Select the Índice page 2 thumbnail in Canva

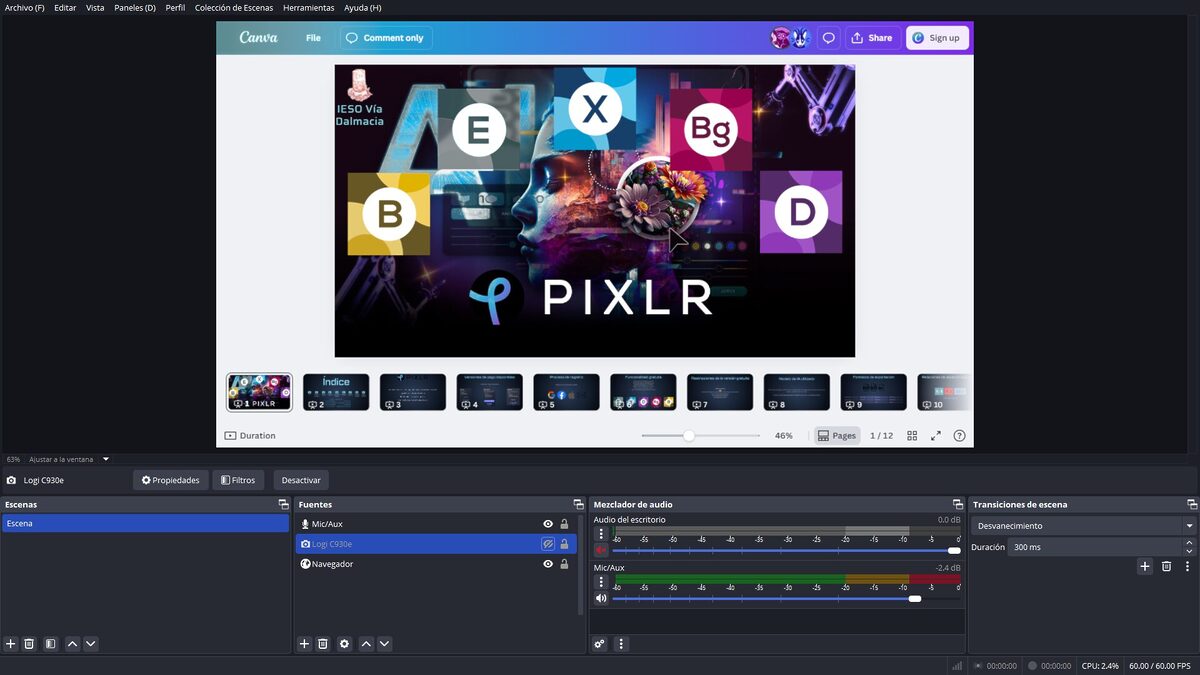point(336,392)
